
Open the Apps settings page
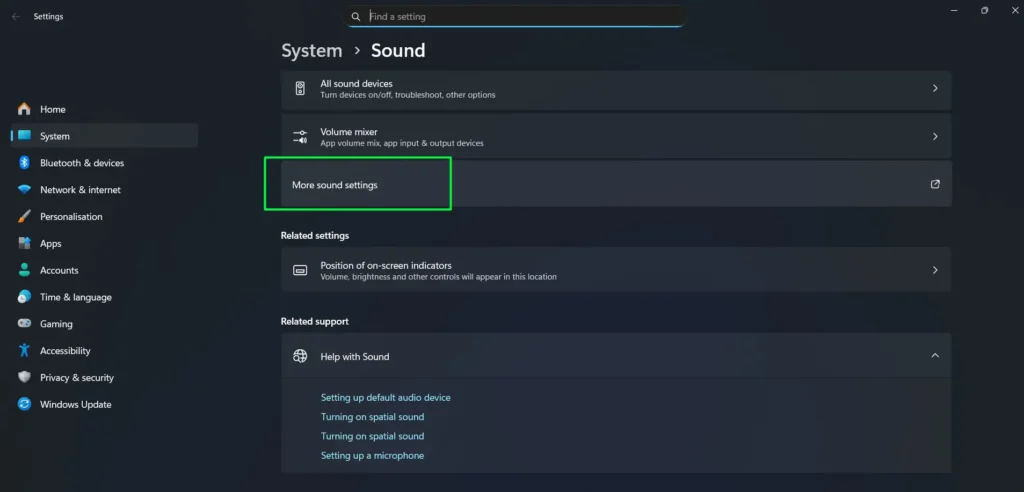pyautogui.click(x=104, y=243)
